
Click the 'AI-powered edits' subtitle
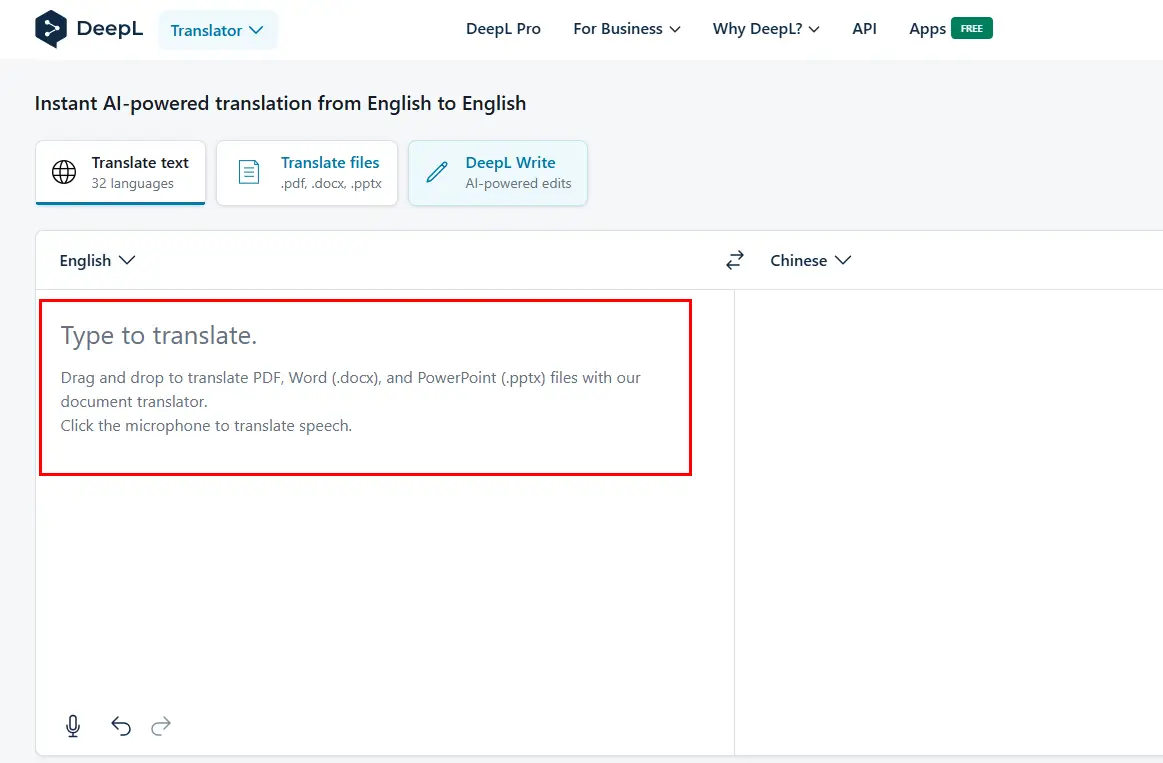click(x=518, y=183)
